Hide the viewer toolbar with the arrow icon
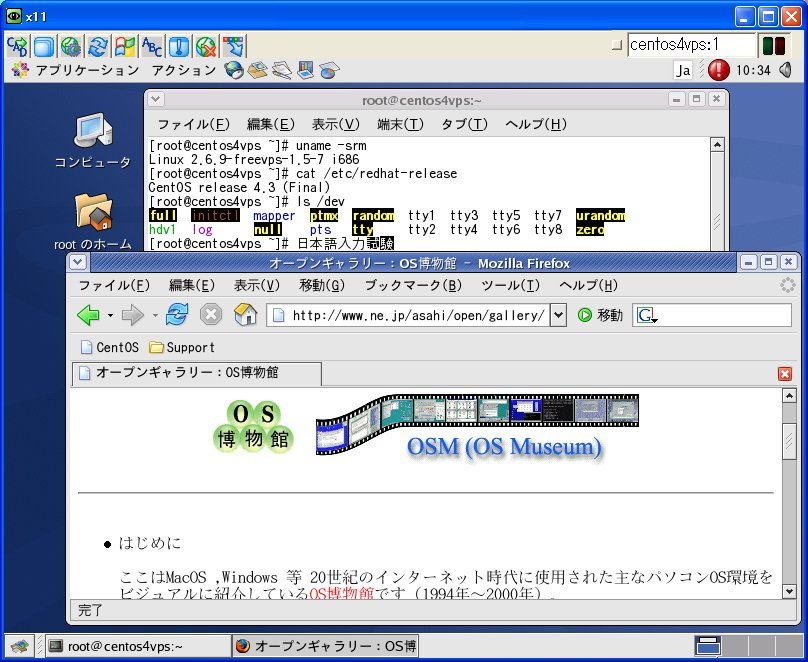This screenshot has height=662, width=808. pyautogui.click(x=234, y=46)
